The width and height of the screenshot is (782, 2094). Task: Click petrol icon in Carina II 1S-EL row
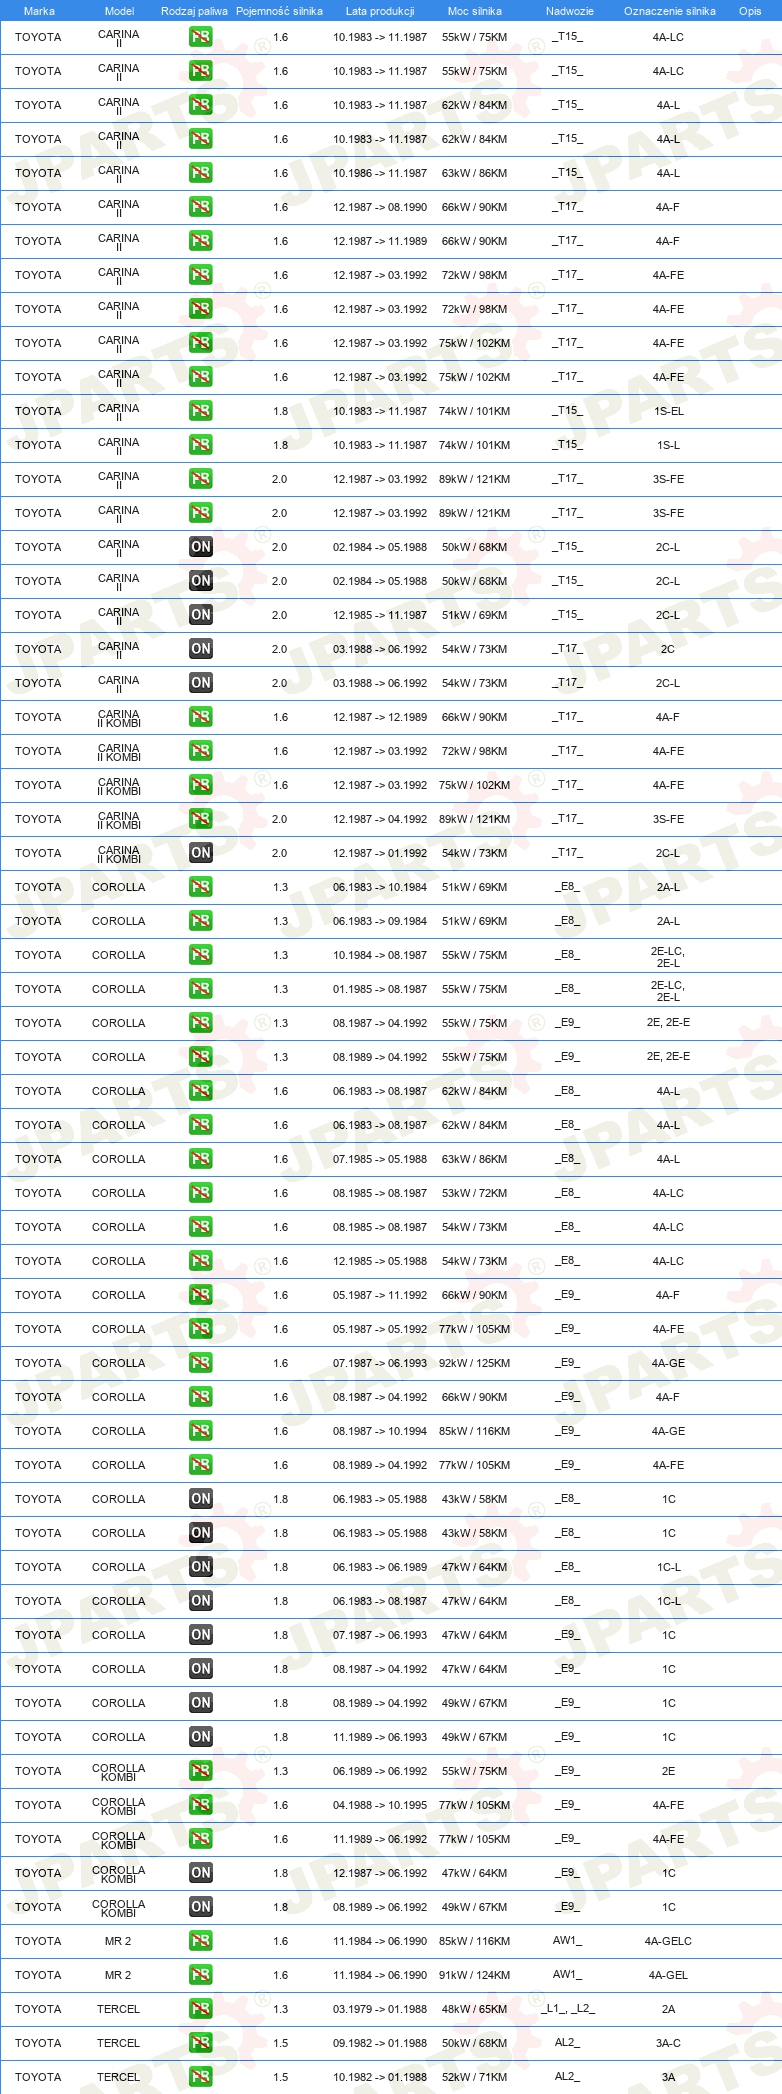pyautogui.click(x=200, y=411)
